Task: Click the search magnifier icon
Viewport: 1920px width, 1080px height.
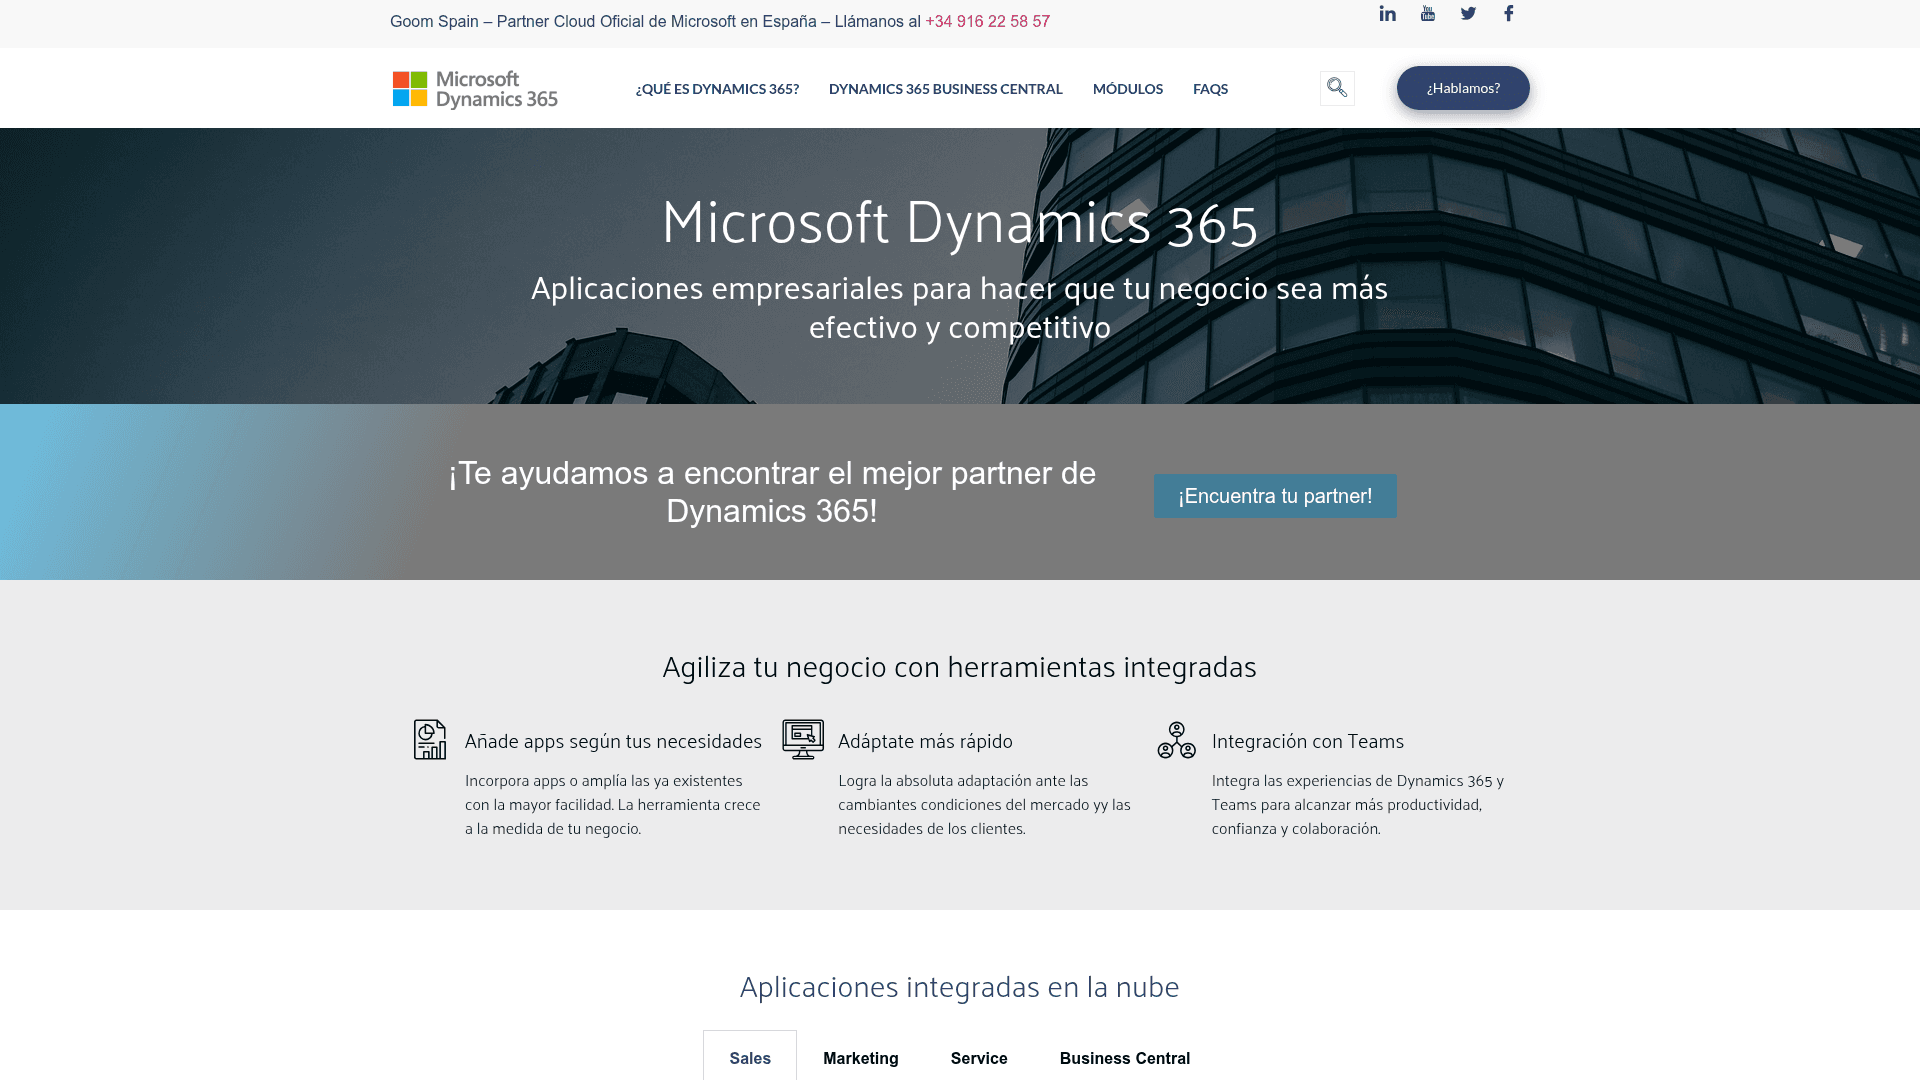Action: click(x=1337, y=88)
